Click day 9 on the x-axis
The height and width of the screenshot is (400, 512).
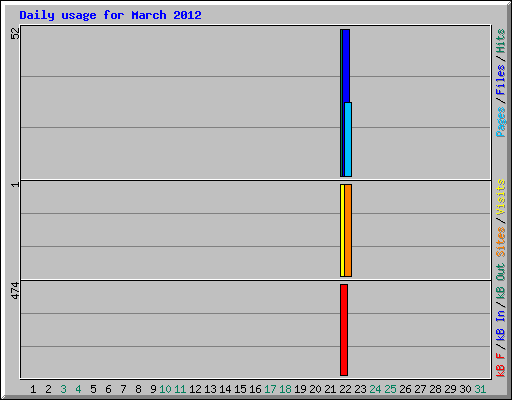(x=153, y=389)
